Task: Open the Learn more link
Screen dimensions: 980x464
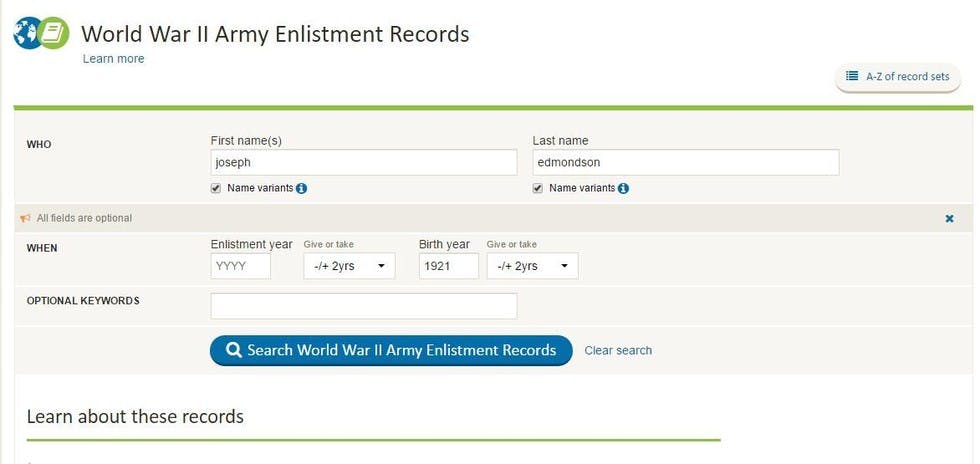Action: tap(113, 59)
